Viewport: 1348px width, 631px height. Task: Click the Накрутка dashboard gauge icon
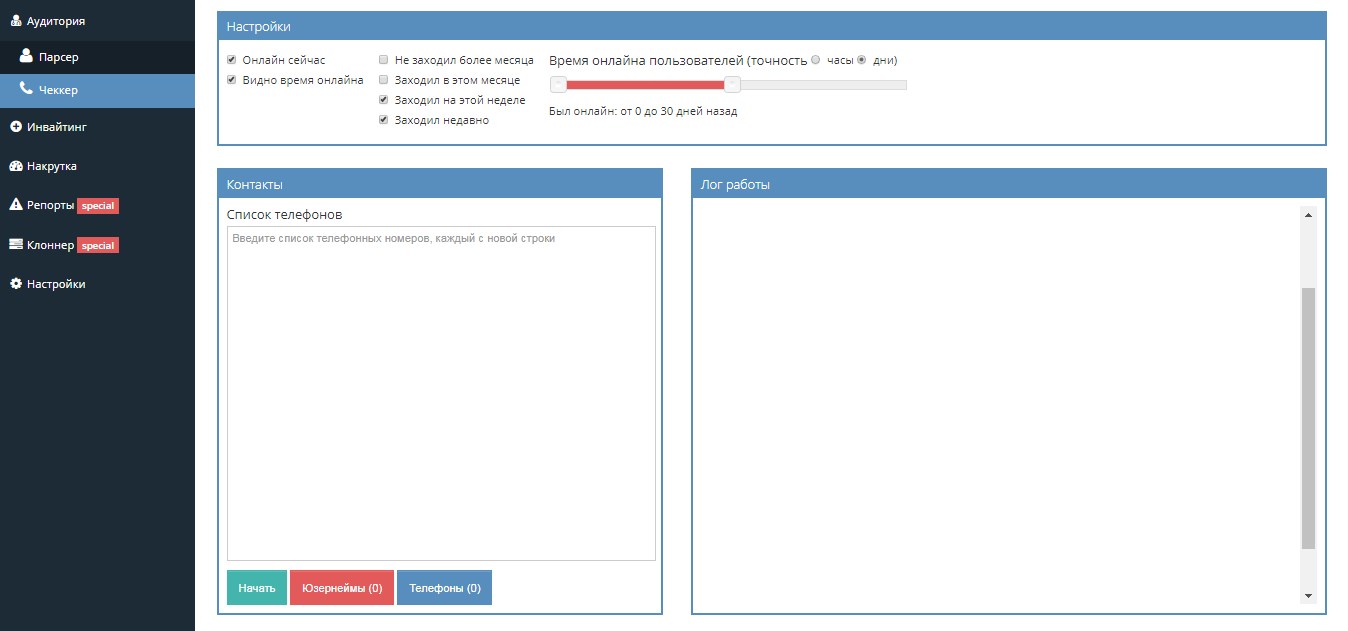click(x=15, y=166)
